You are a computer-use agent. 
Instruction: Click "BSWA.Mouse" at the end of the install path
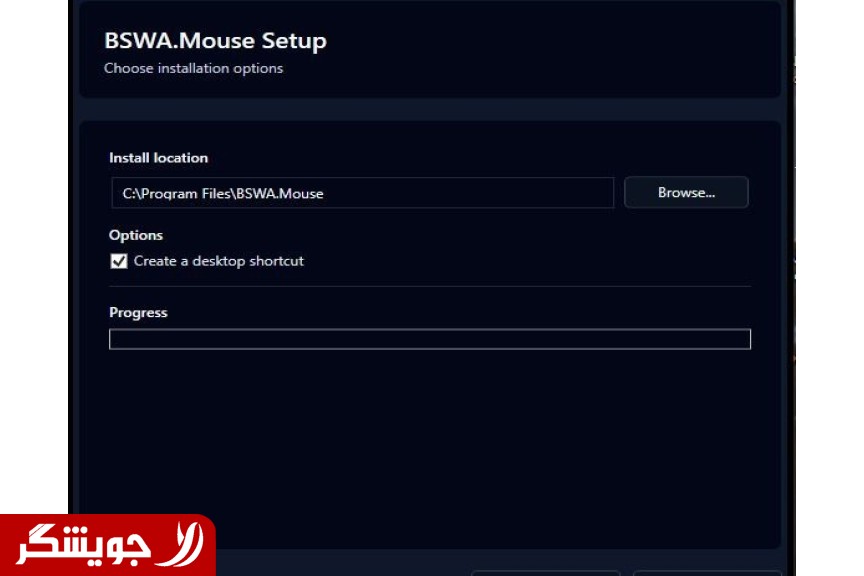click(280, 194)
